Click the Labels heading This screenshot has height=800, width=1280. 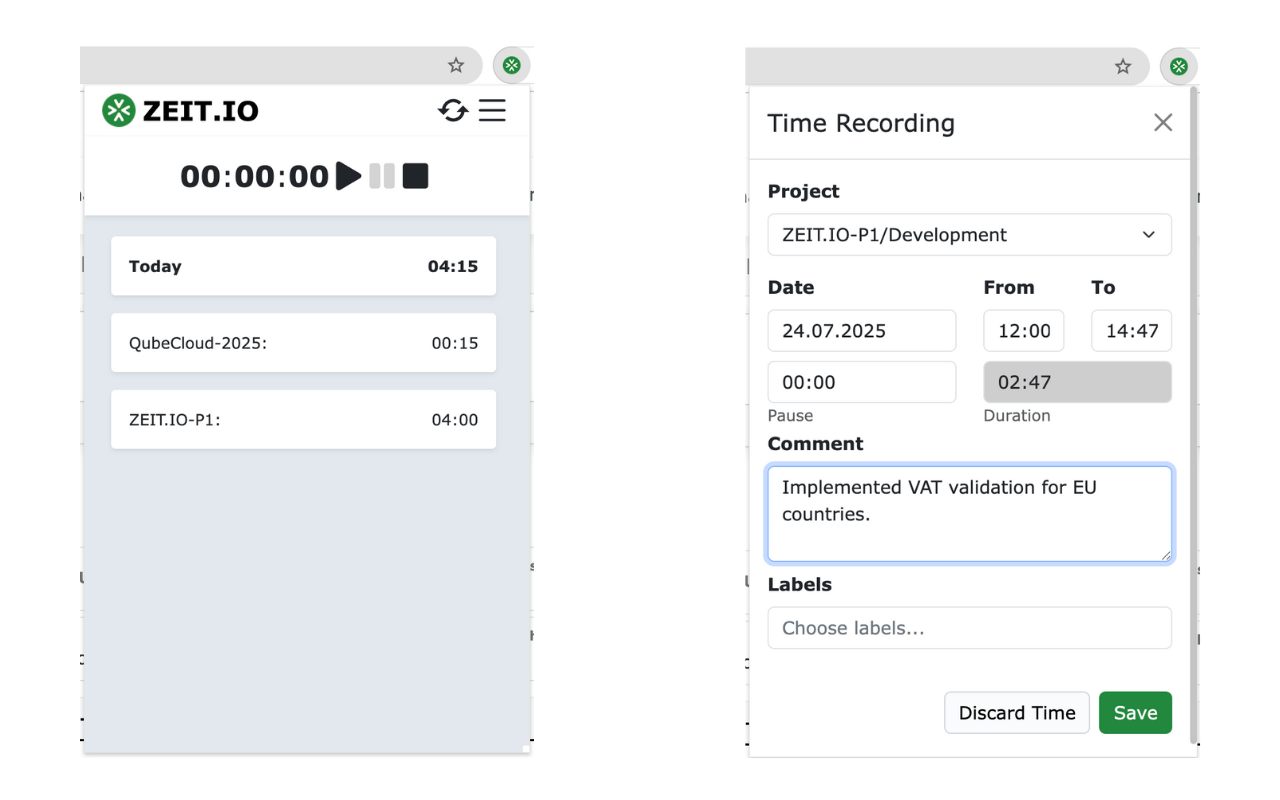click(800, 585)
